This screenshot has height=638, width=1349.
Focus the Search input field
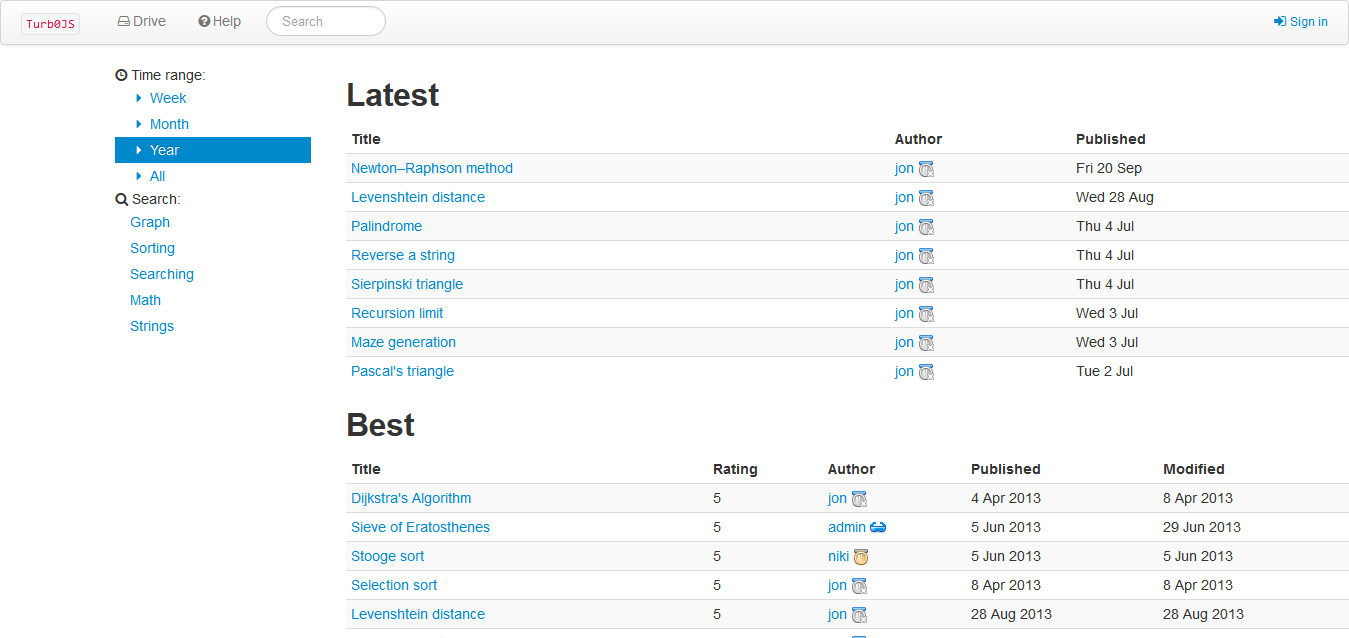click(x=326, y=21)
